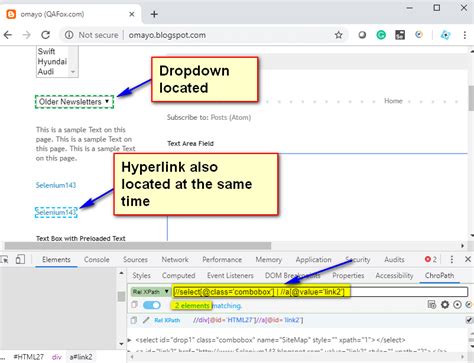Open the Sources tab
The width and height of the screenshot is (474, 363).
pyautogui.click(x=135, y=259)
